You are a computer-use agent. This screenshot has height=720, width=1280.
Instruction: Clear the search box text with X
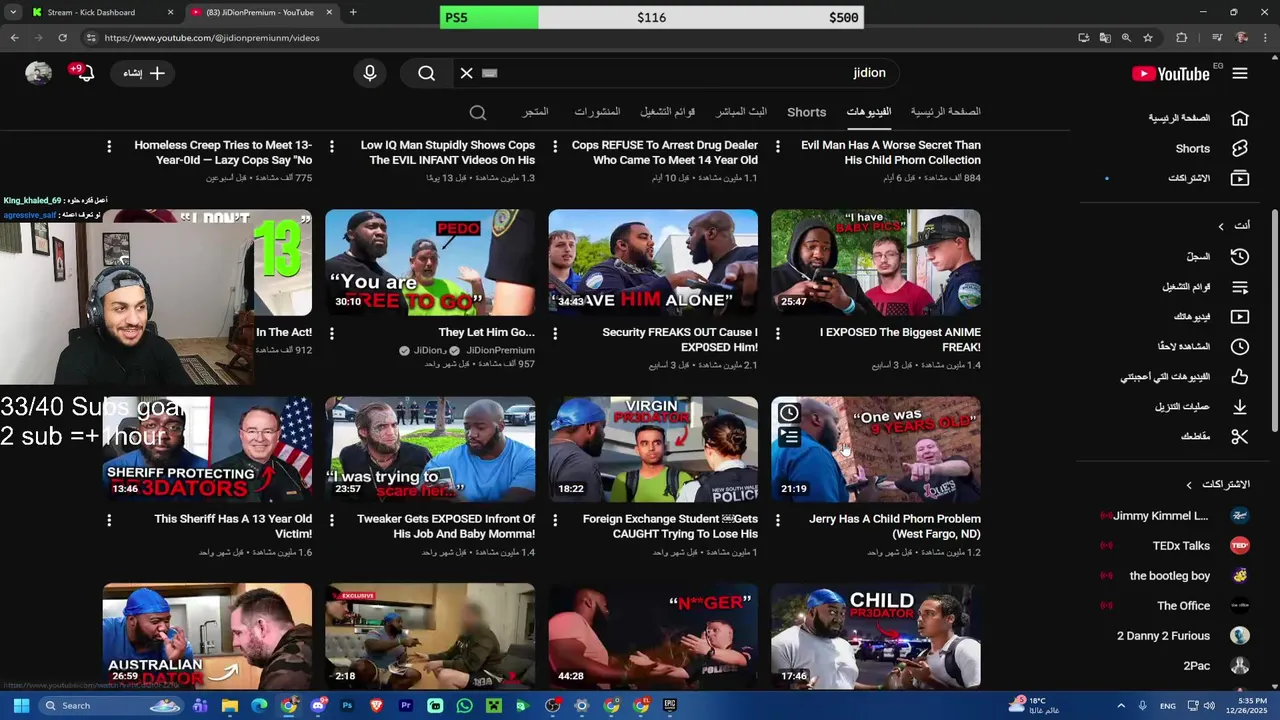[x=466, y=73]
